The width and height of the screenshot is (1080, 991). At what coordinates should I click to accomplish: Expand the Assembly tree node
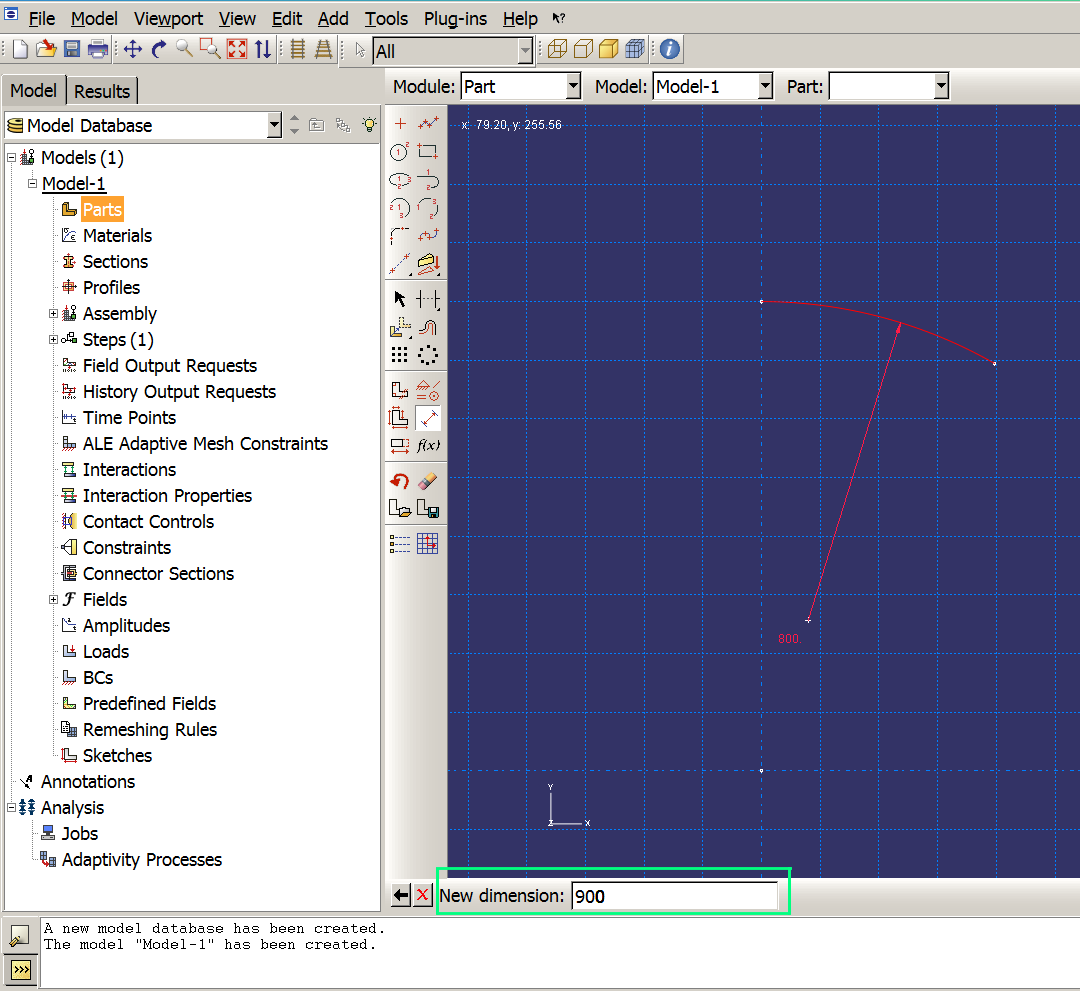pos(53,313)
